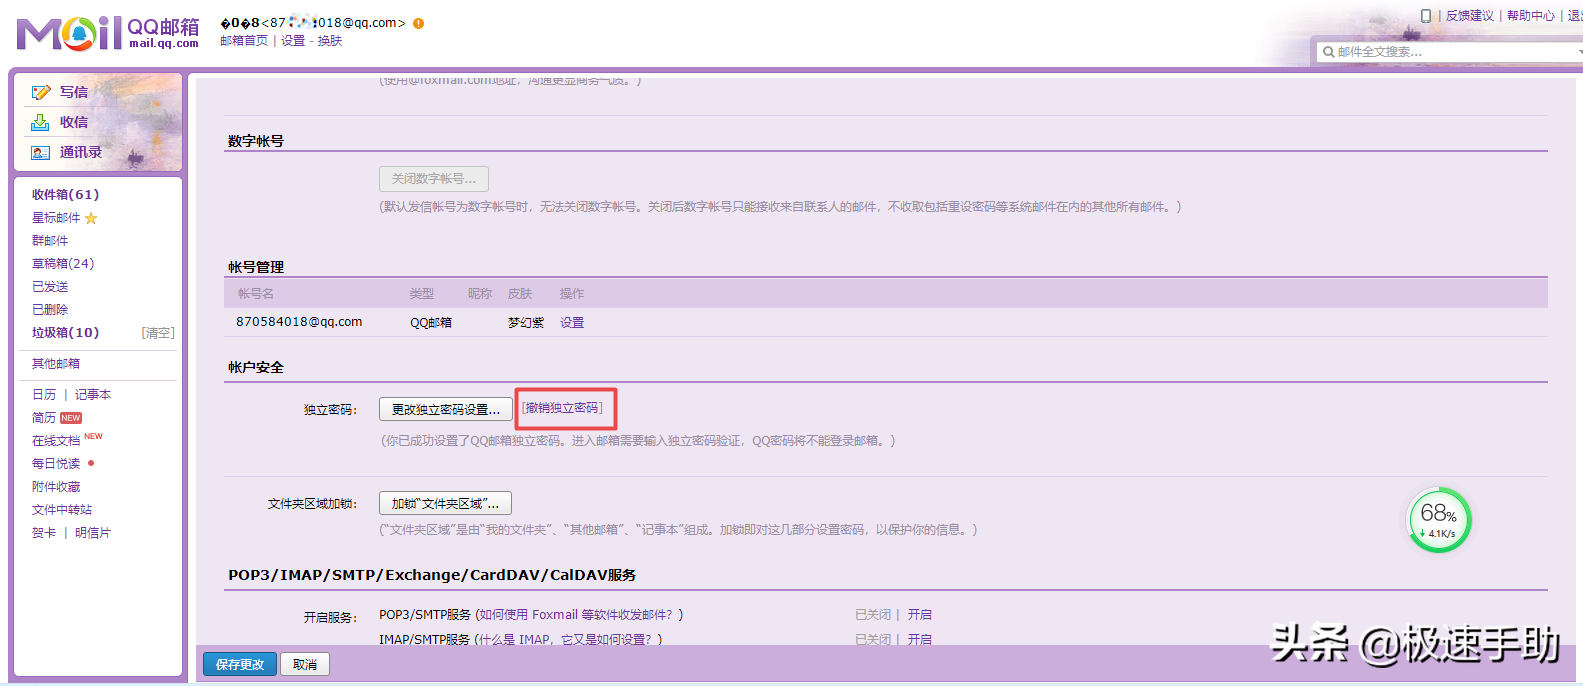Open 通讯录 contacts

[81, 152]
